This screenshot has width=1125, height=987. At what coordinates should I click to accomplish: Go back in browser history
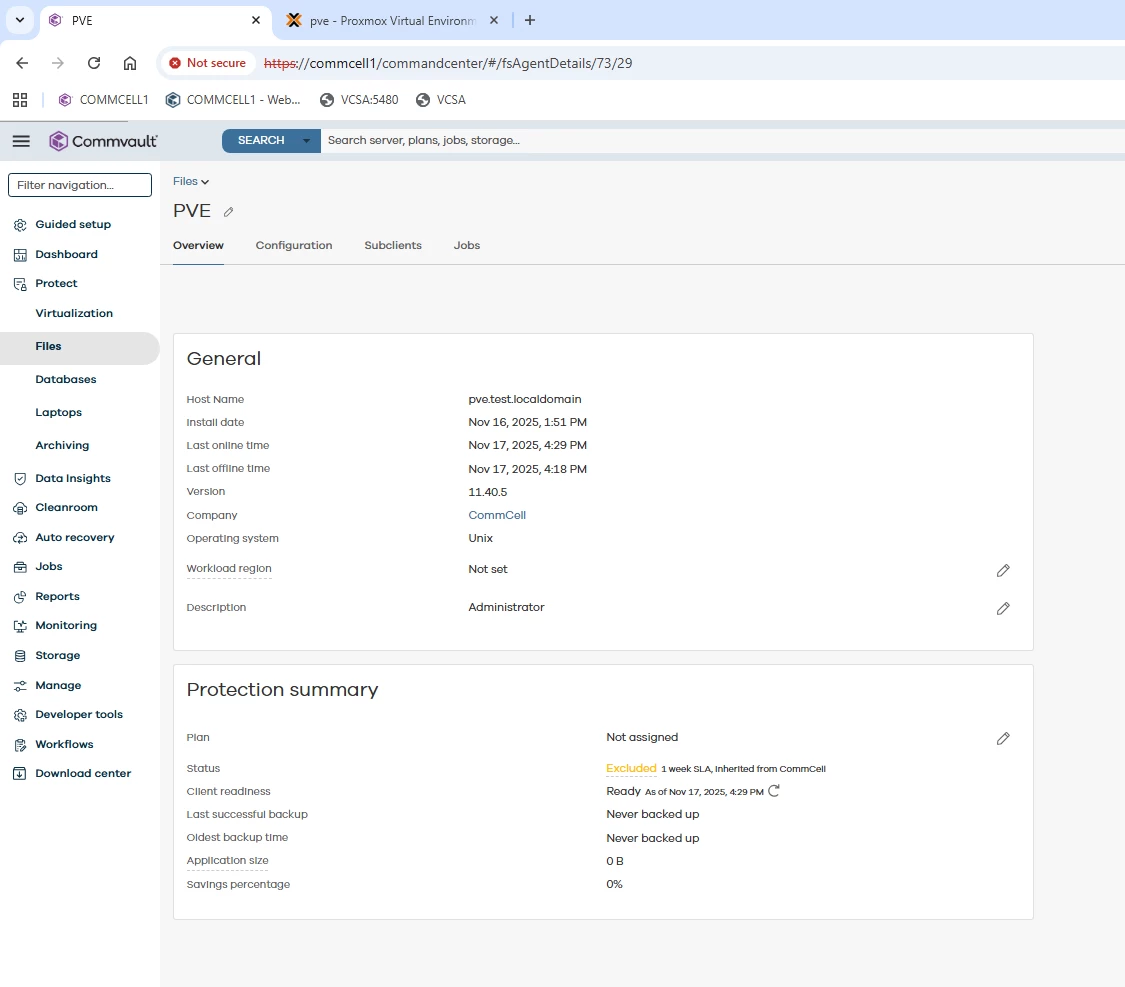pyautogui.click(x=22, y=63)
